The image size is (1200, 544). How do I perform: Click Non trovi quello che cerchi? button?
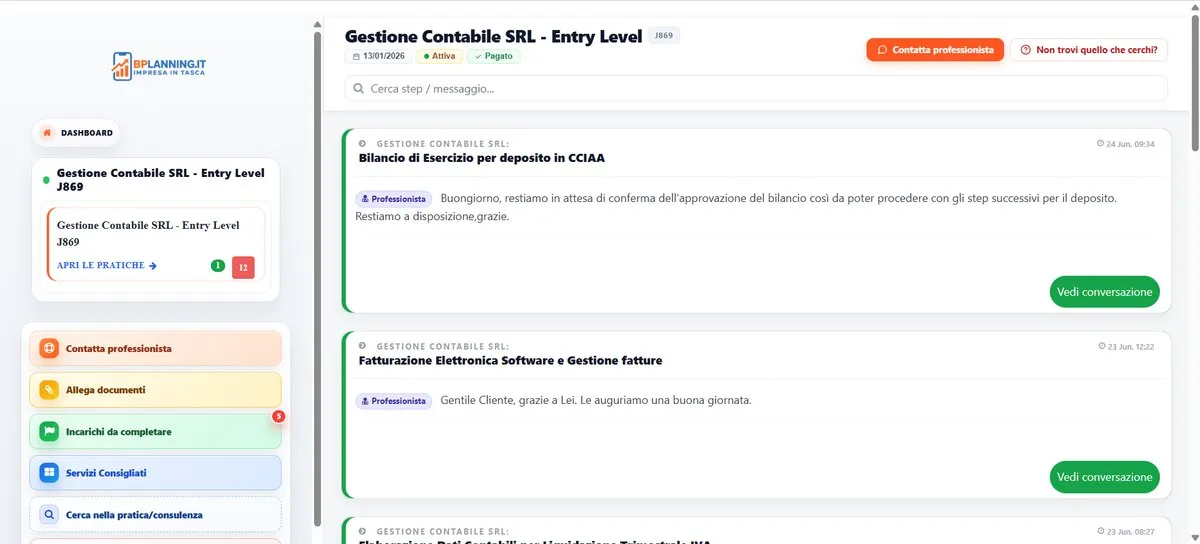[x=1089, y=49]
